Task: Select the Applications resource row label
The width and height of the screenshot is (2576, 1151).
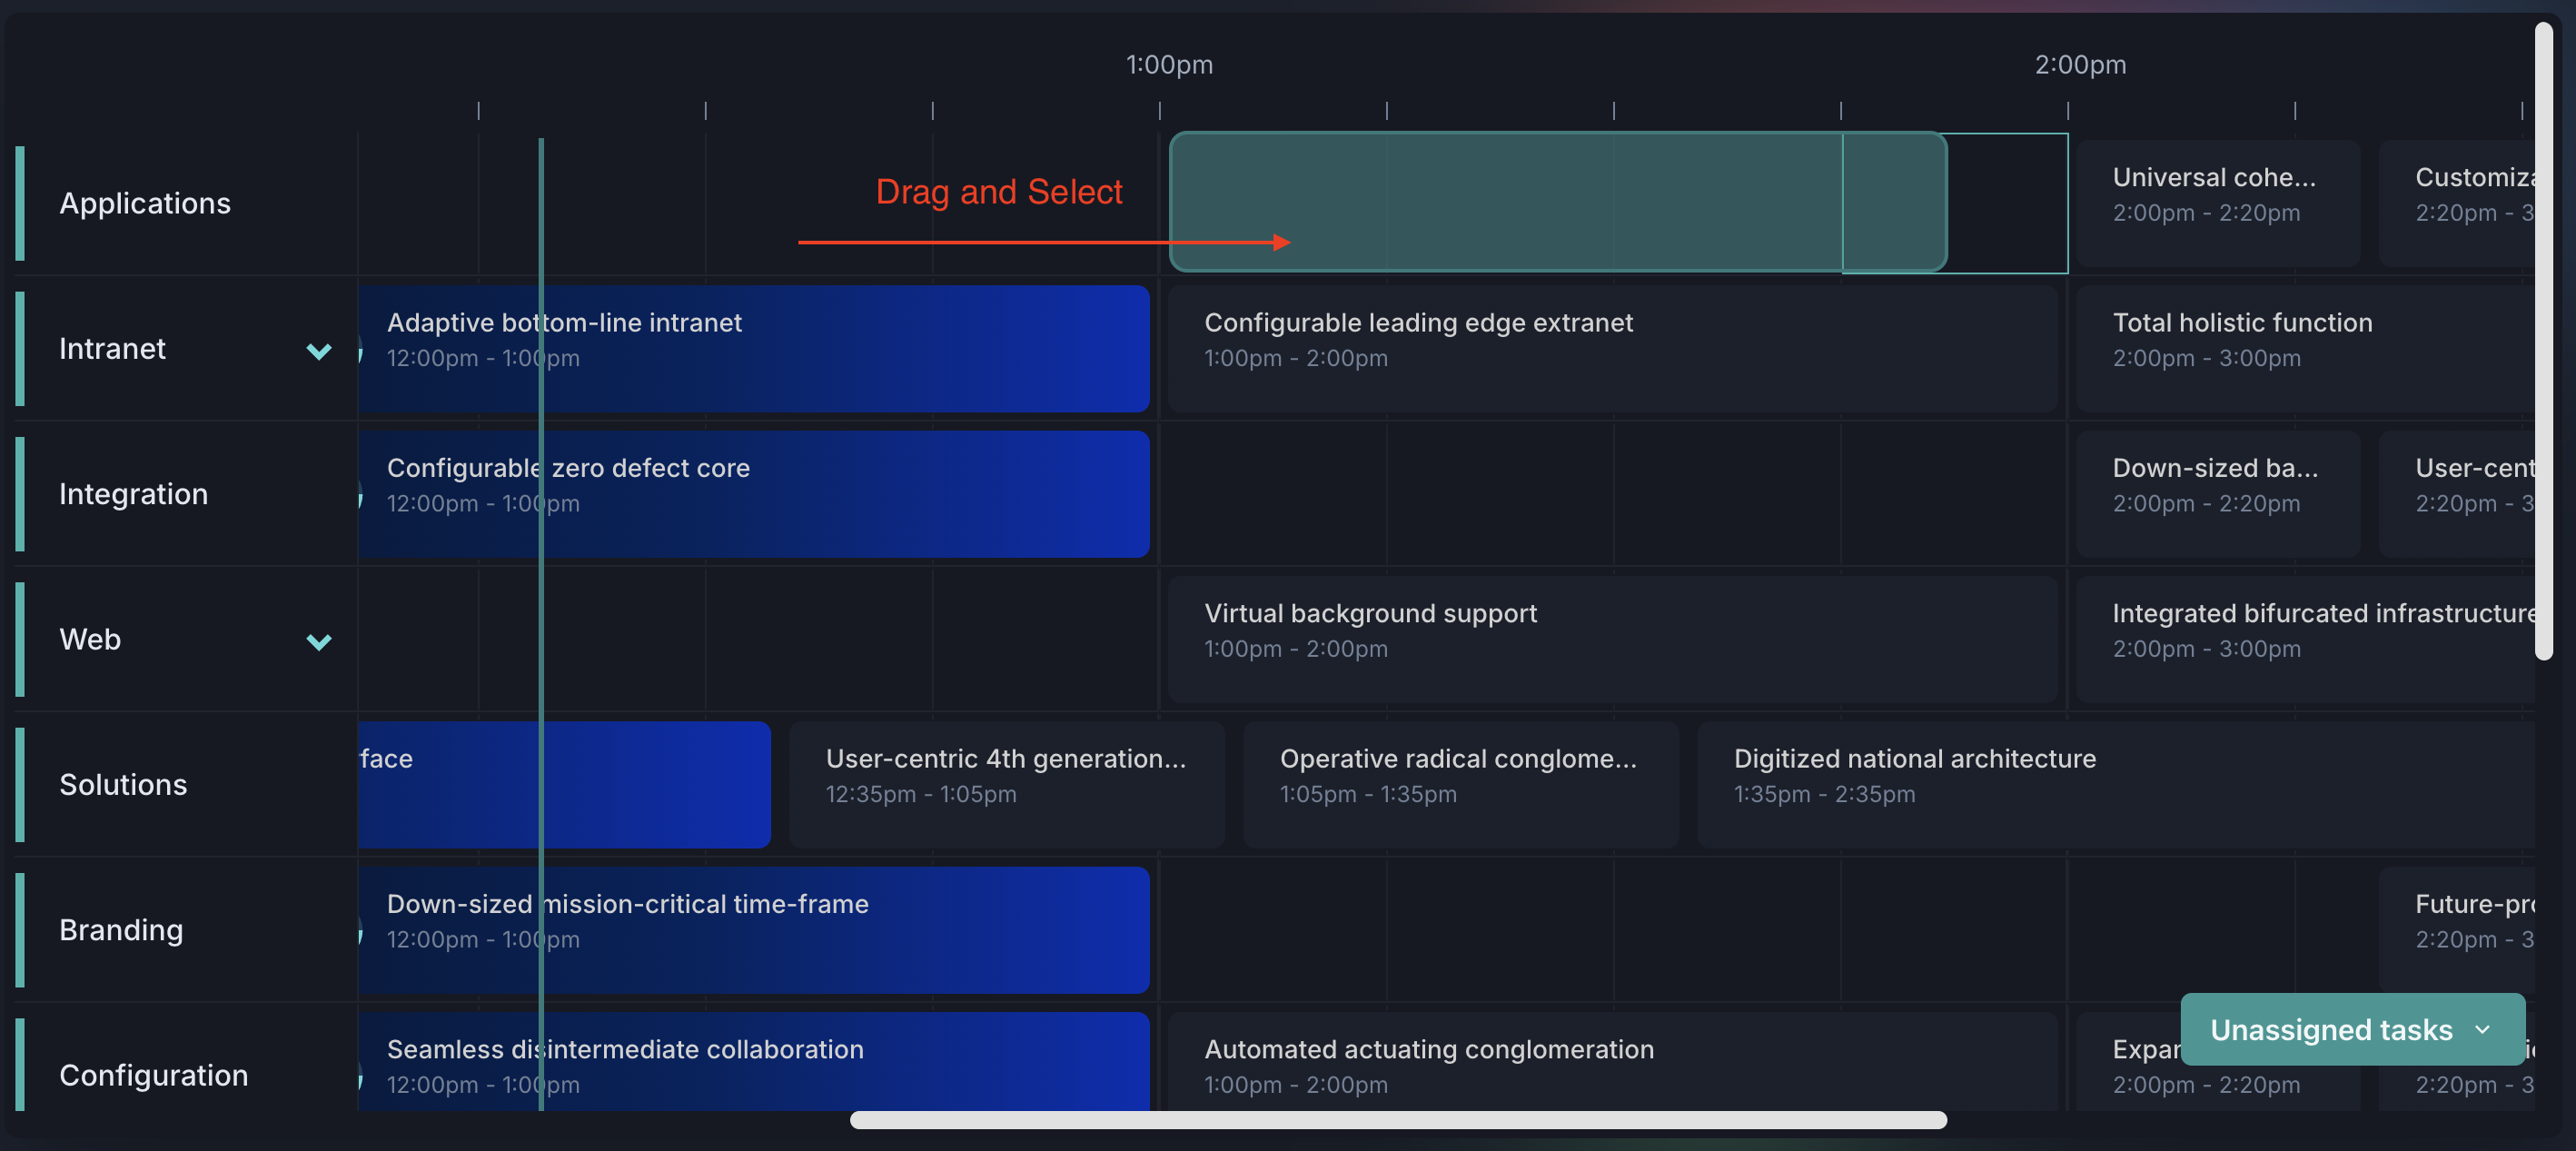Action: tap(145, 203)
